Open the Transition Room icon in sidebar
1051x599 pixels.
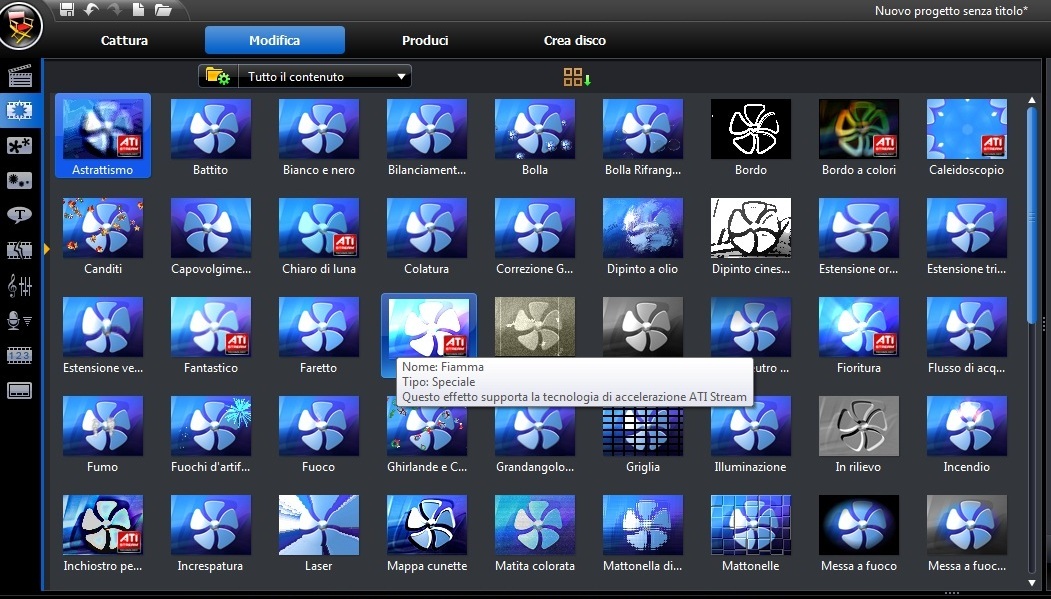click(x=20, y=250)
